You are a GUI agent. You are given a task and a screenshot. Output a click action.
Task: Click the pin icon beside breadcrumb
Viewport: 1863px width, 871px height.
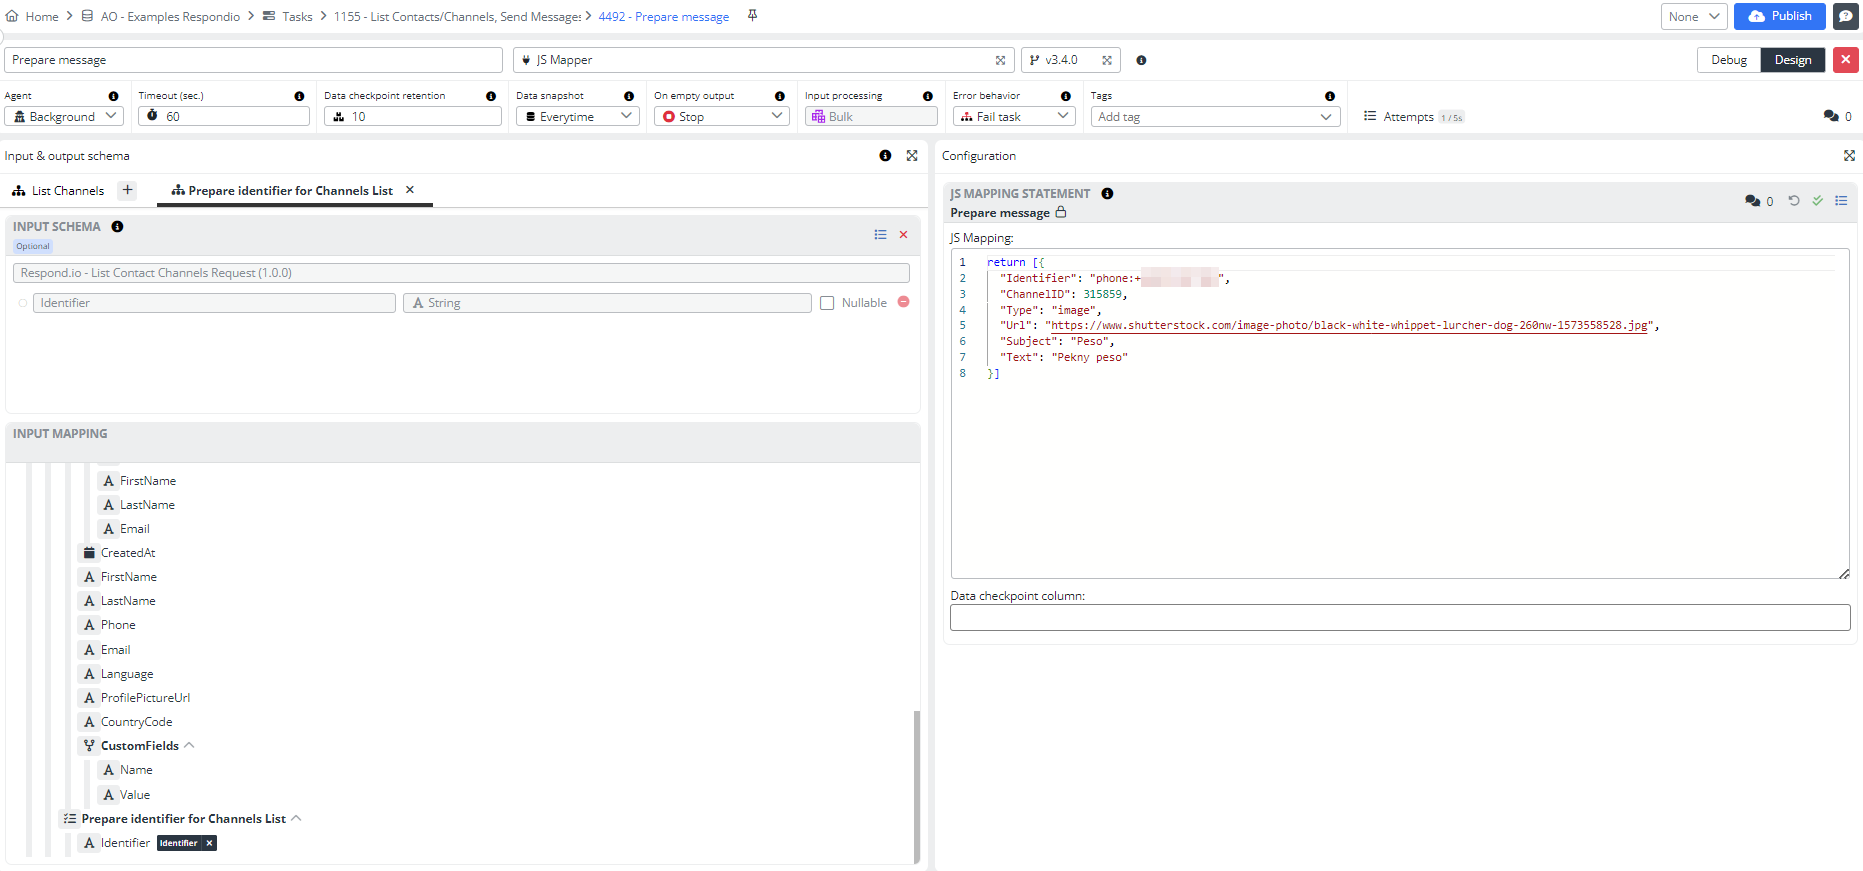(x=752, y=16)
